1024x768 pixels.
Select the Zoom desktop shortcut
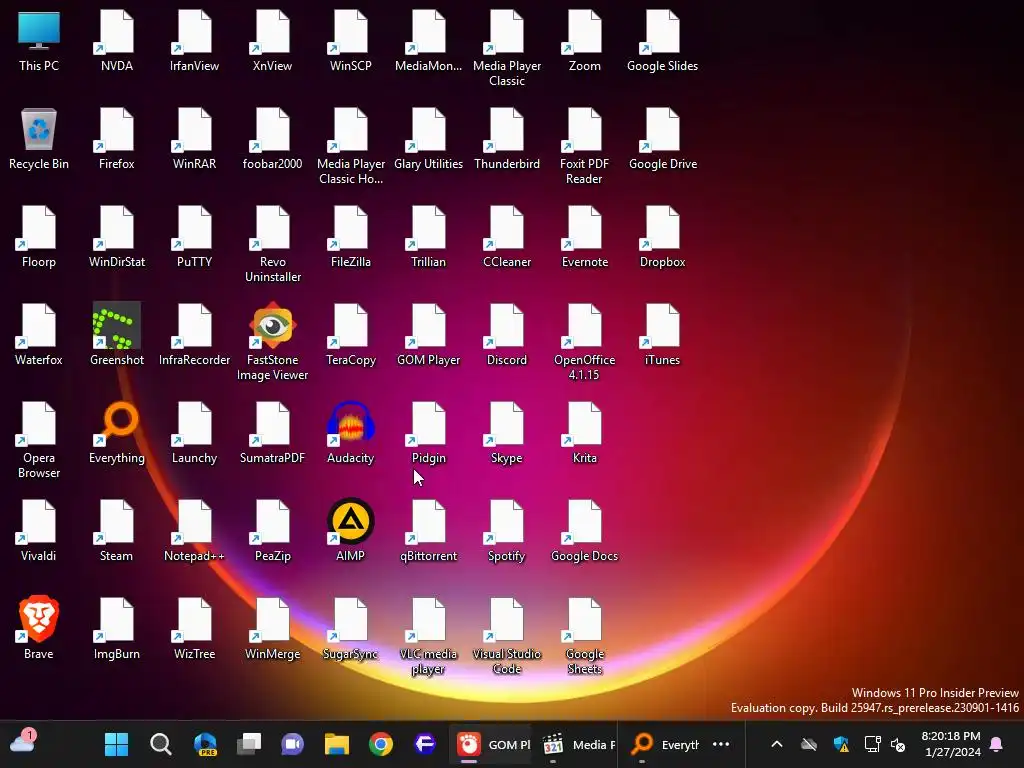tap(584, 40)
